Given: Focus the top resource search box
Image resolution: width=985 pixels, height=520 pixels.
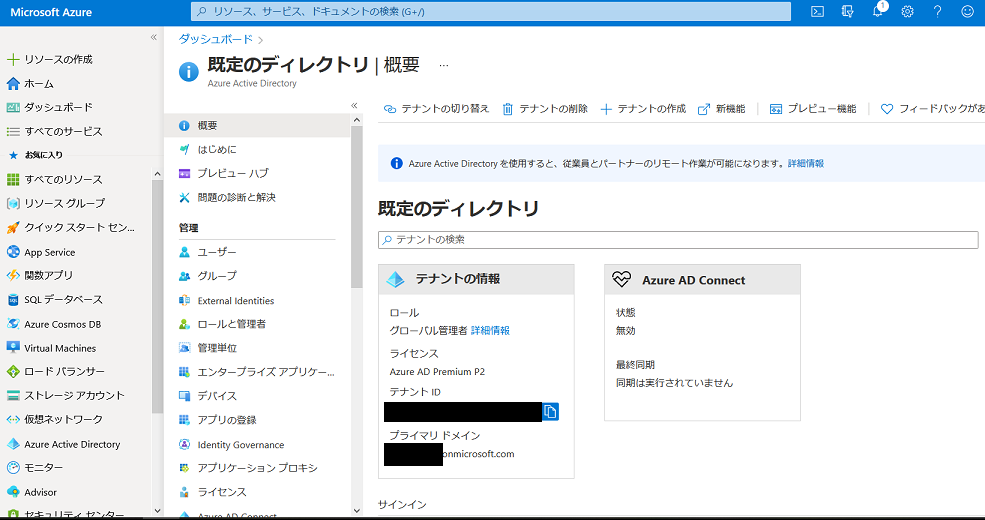Looking at the screenshot, I should click(x=491, y=11).
